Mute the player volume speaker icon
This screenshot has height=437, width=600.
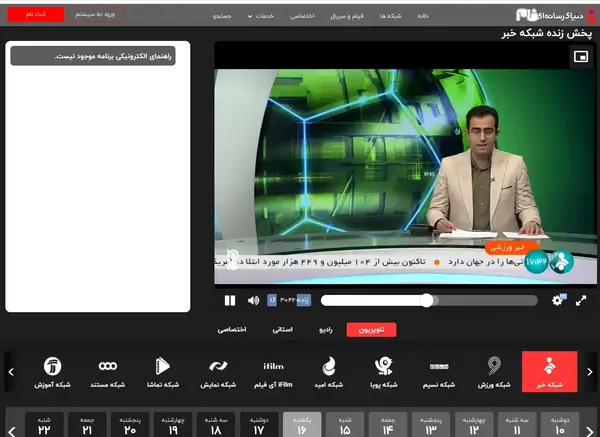pyautogui.click(x=253, y=300)
